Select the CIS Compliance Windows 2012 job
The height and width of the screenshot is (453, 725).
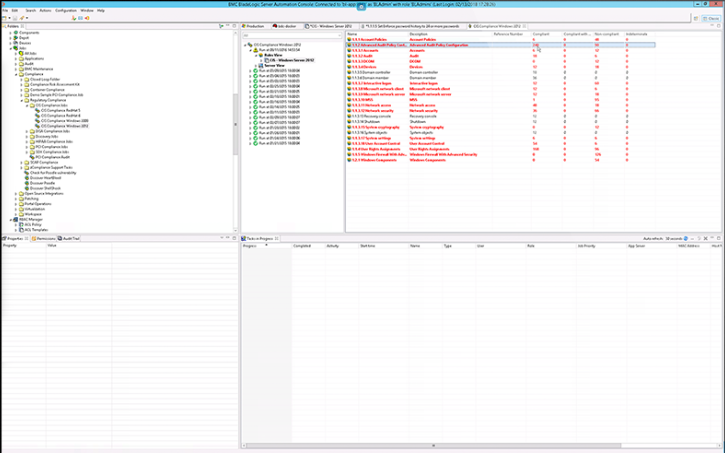click(x=64, y=126)
